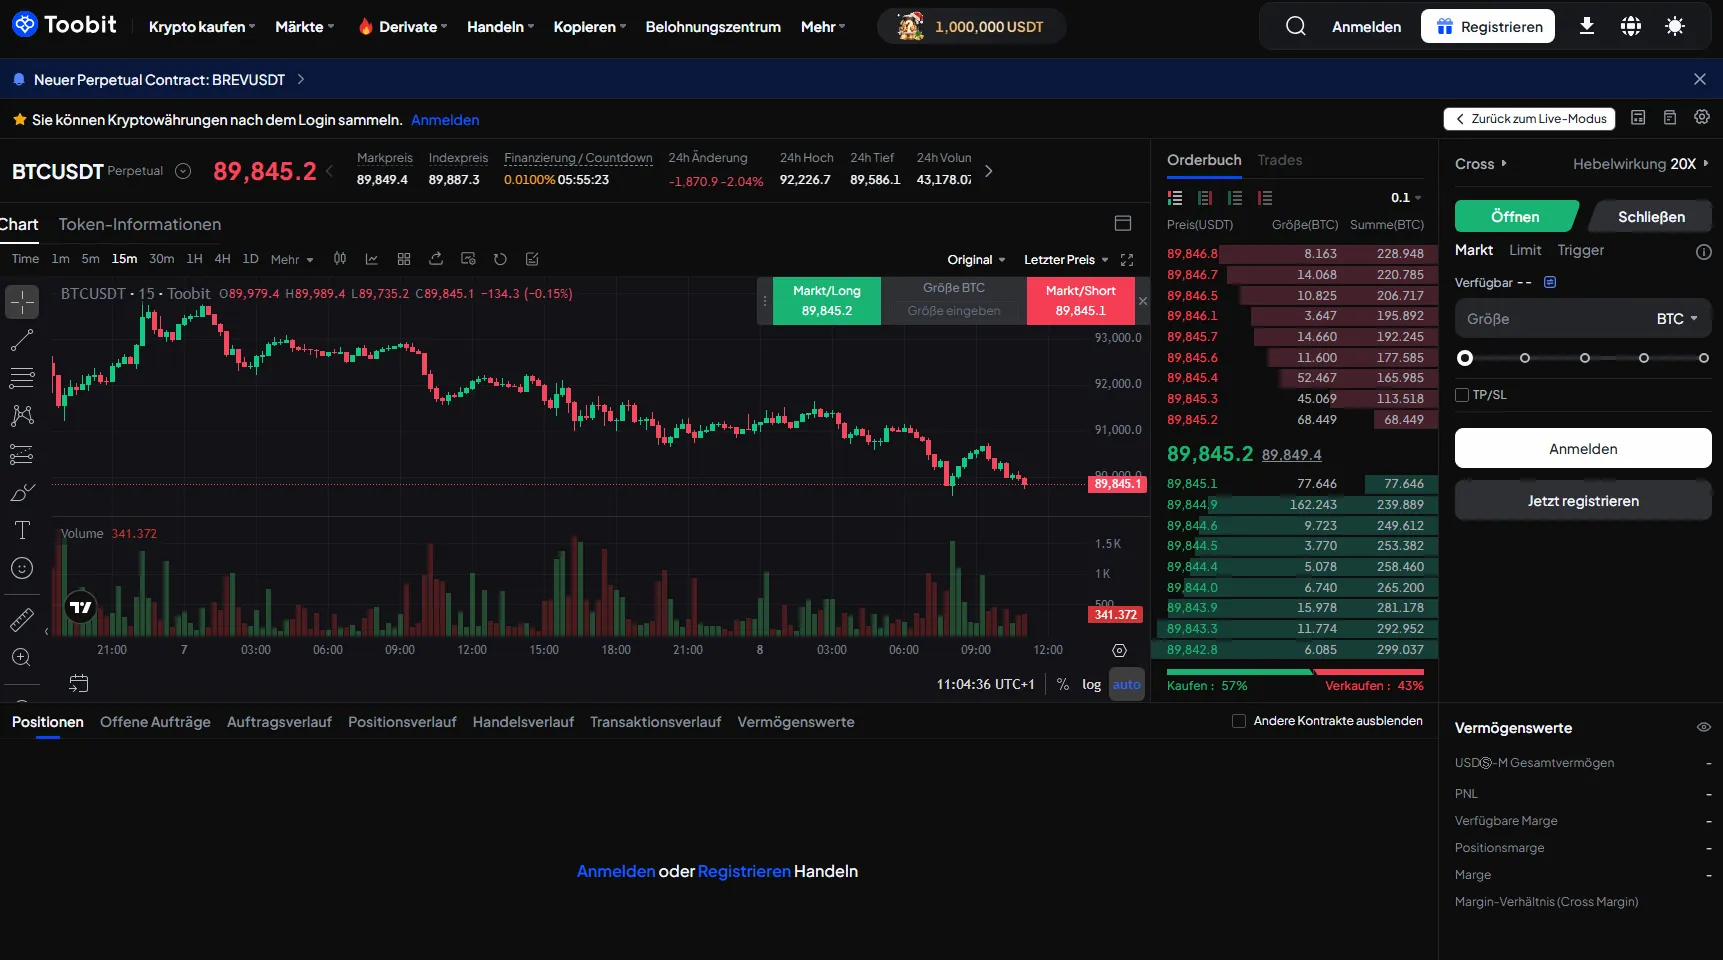This screenshot has width=1723, height=960.
Task: Toggle percent scale on chart
Action: coord(1063,684)
